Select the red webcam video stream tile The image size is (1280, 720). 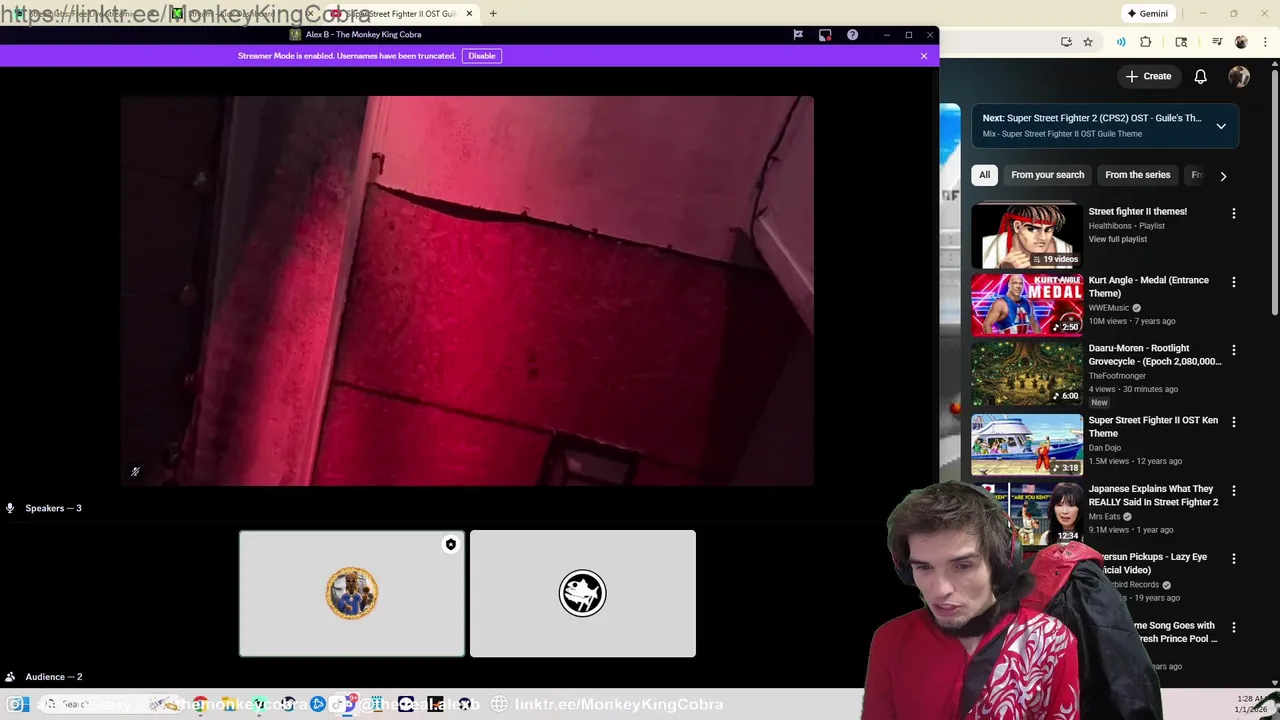point(467,291)
